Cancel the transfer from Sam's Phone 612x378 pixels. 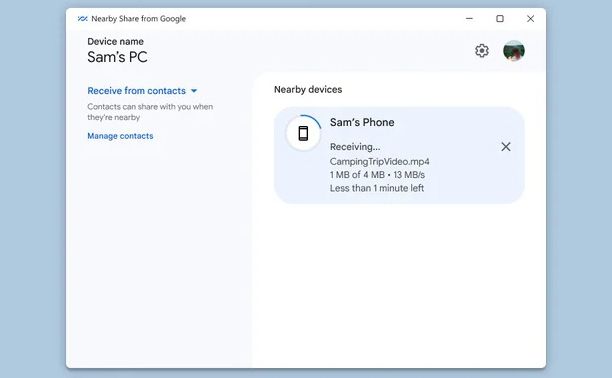click(506, 147)
